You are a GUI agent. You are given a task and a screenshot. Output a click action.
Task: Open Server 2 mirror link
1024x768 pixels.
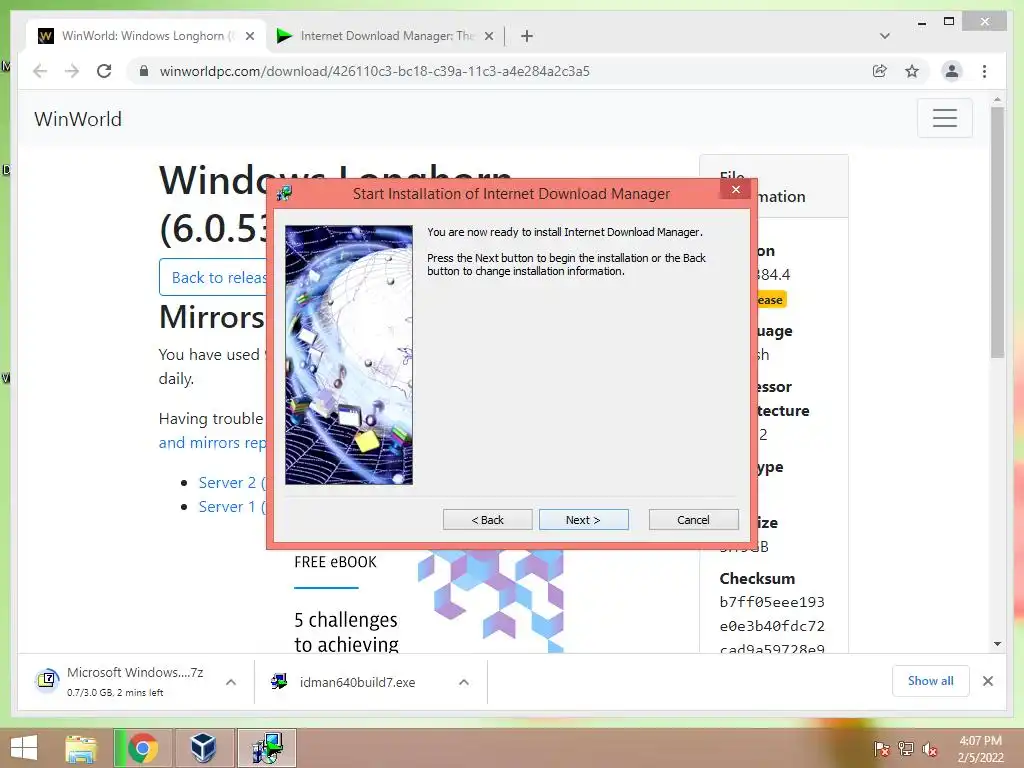point(232,483)
